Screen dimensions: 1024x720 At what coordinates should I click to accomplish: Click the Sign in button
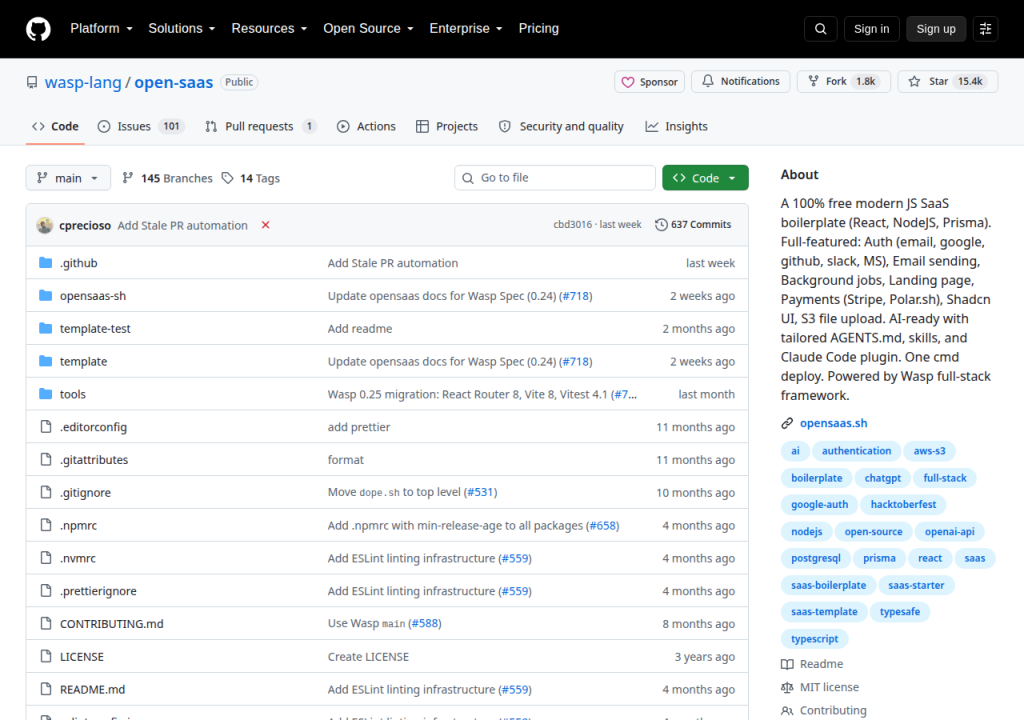pos(871,29)
